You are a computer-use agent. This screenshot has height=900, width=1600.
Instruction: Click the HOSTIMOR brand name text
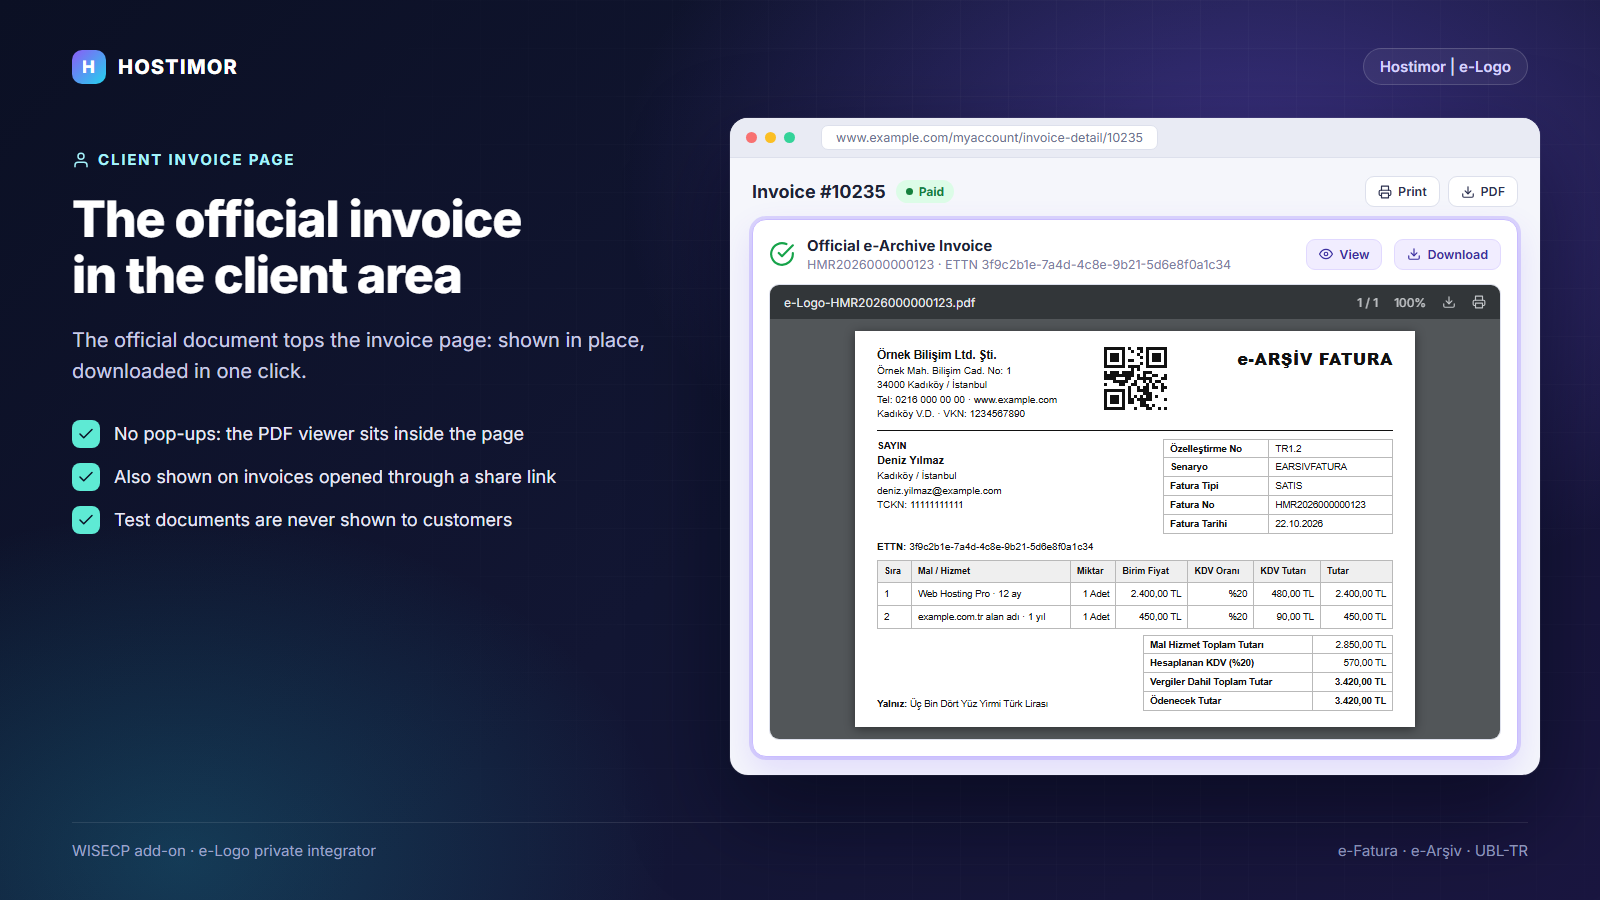tap(178, 67)
